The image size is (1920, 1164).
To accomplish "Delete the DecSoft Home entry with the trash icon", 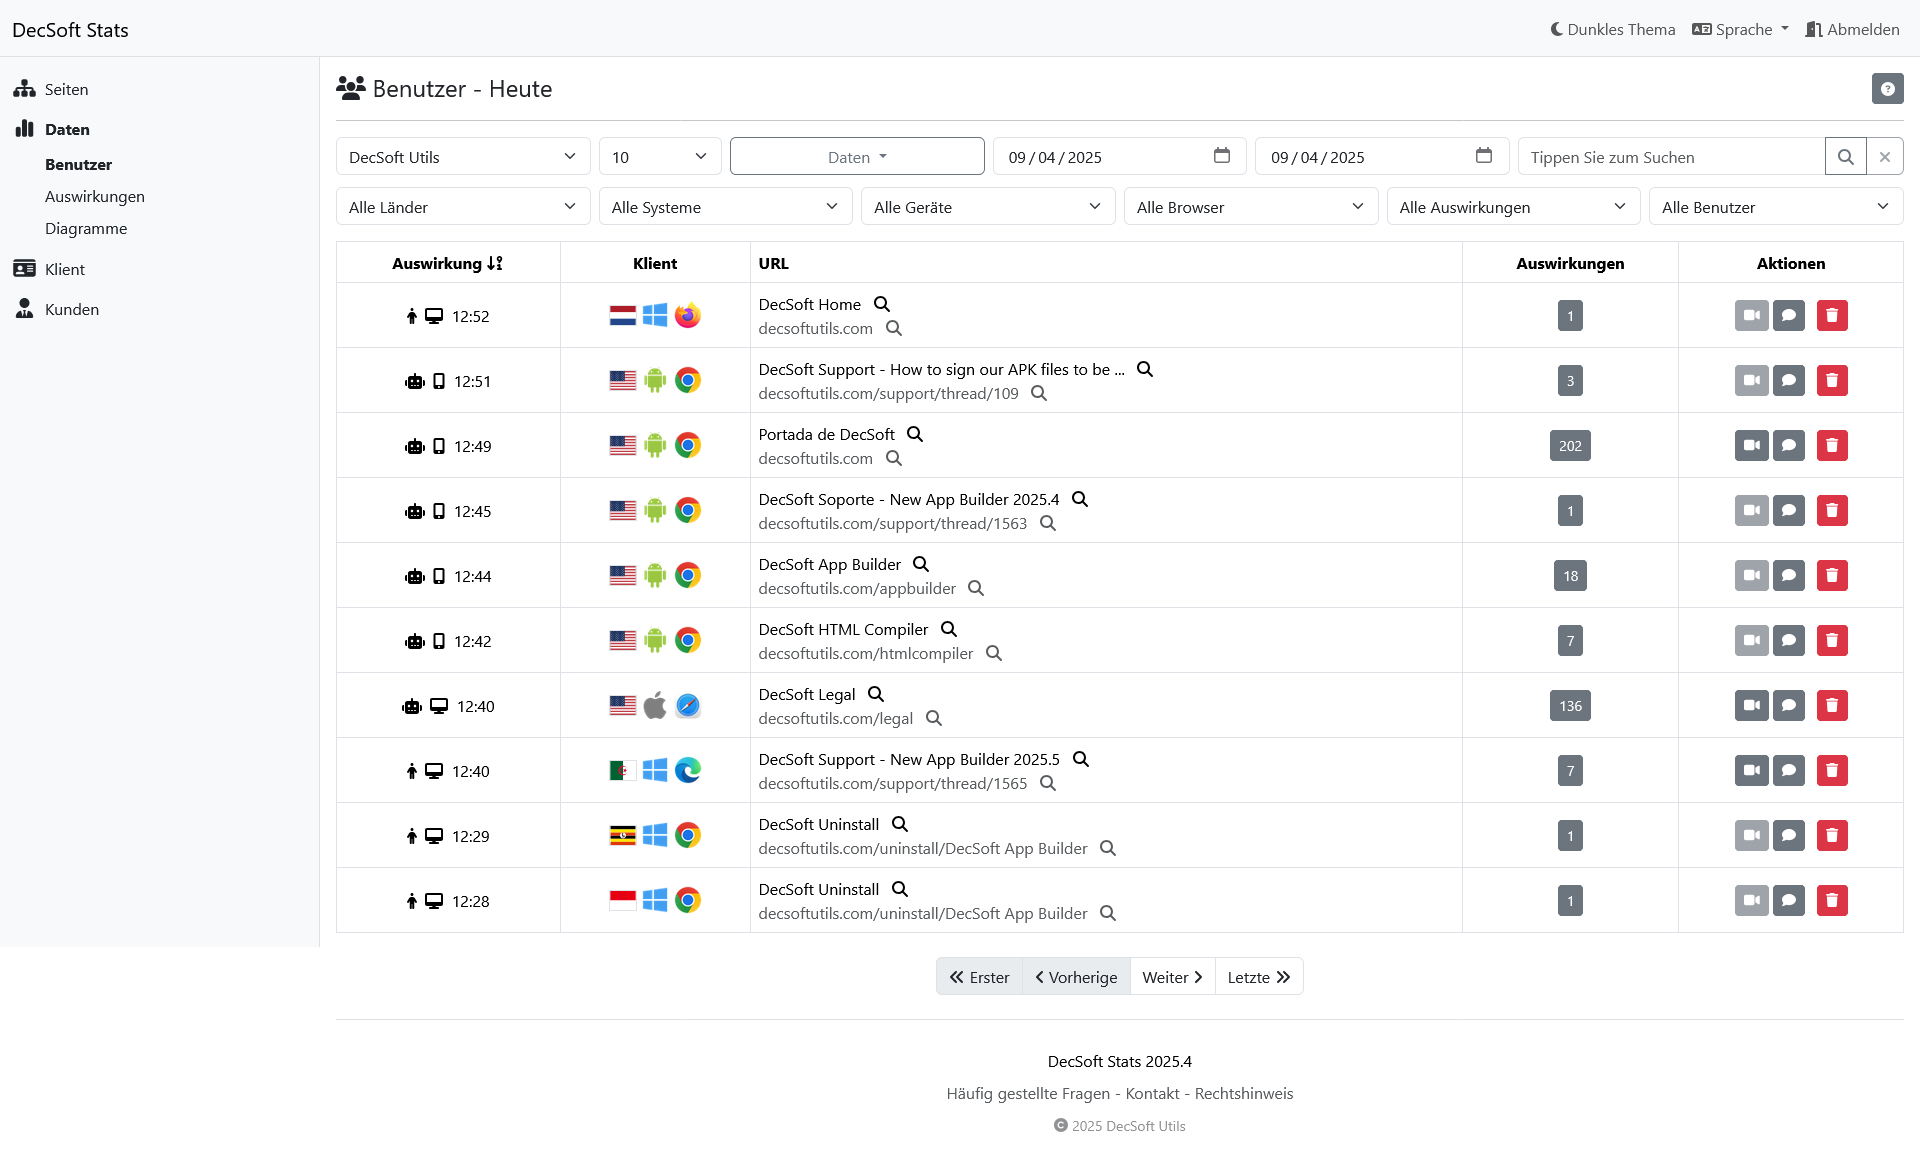I will (x=1832, y=315).
